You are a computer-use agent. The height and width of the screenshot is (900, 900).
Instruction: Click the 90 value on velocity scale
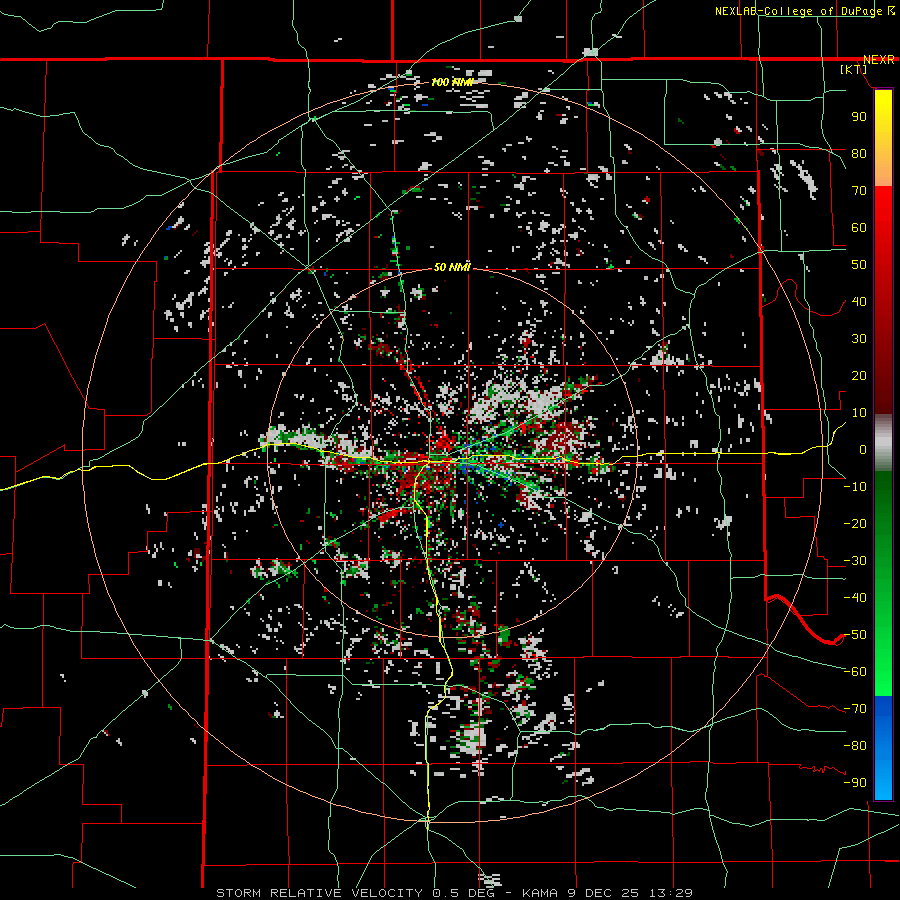(859, 117)
